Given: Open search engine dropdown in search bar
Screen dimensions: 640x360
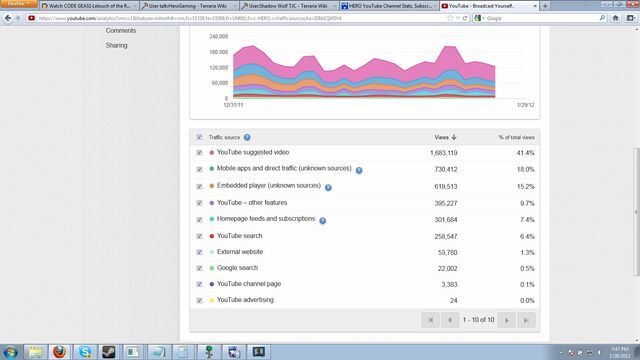Looking at the screenshot, I should coord(479,18).
